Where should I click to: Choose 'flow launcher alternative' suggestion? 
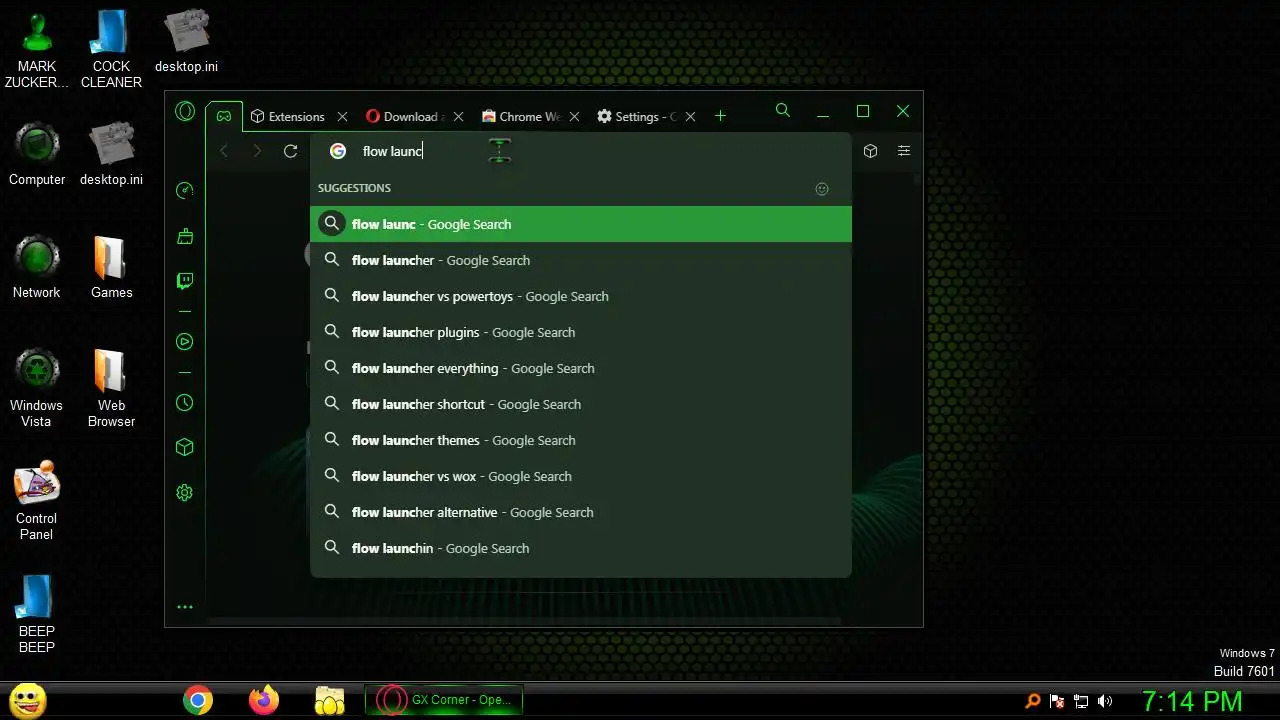tap(581, 512)
